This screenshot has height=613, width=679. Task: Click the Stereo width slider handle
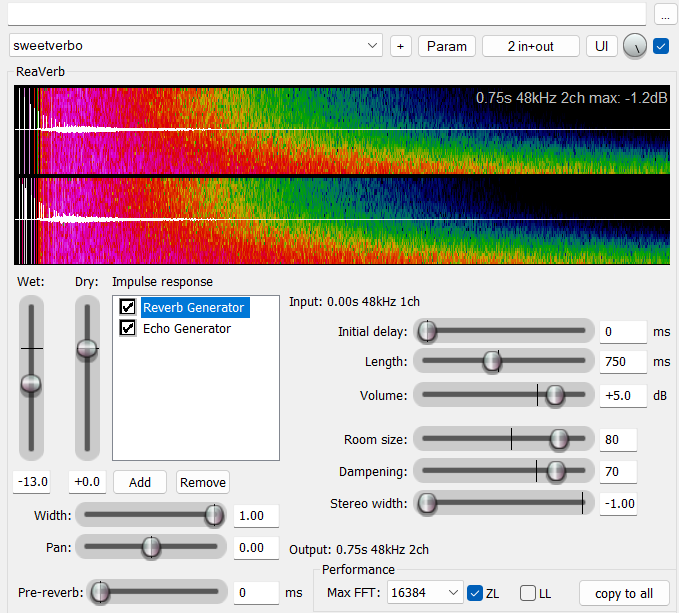427,503
